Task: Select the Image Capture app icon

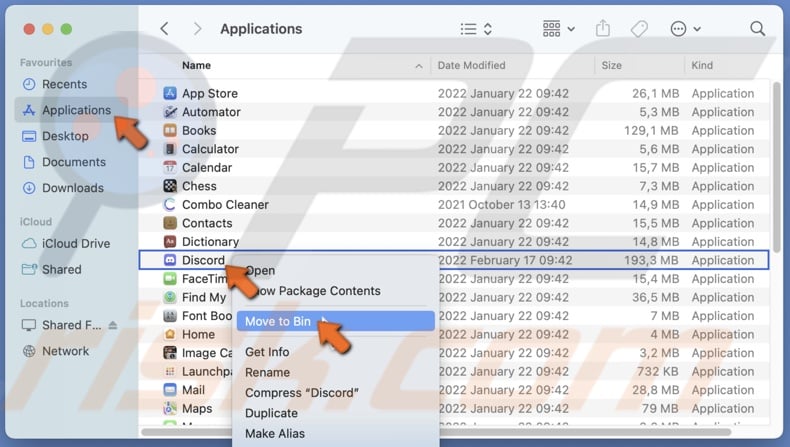Action: point(170,353)
